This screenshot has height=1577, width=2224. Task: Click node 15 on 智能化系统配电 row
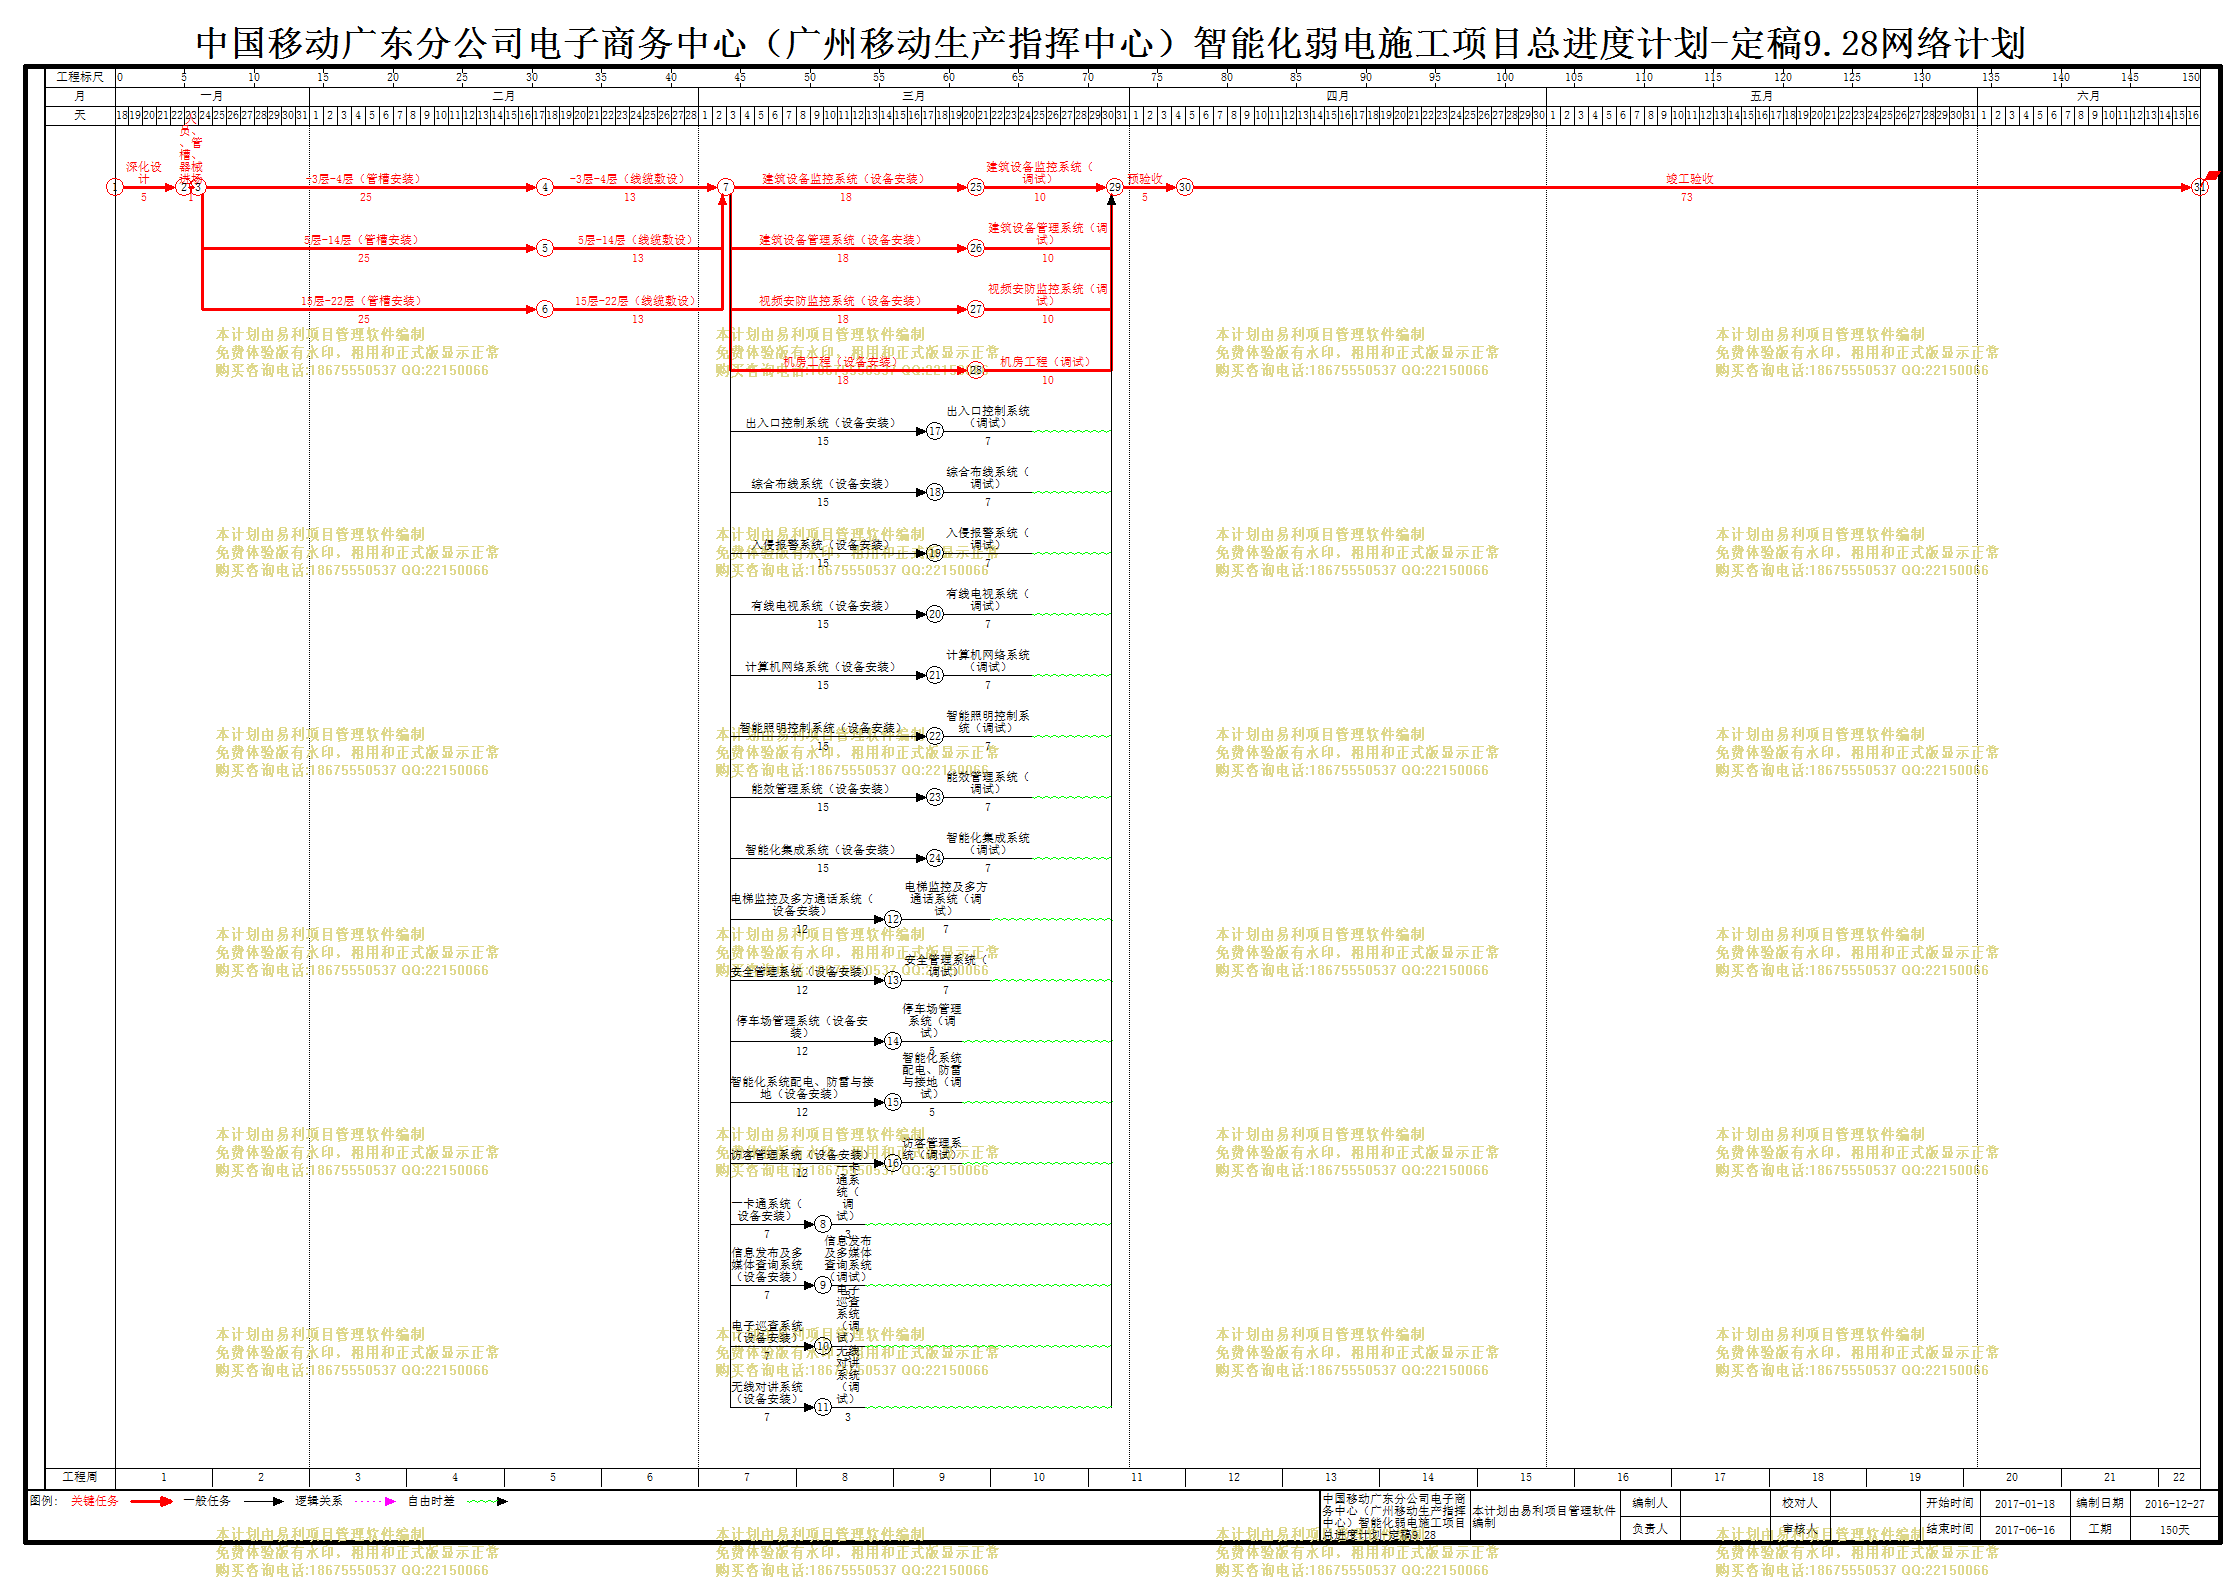(x=893, y=1102)
